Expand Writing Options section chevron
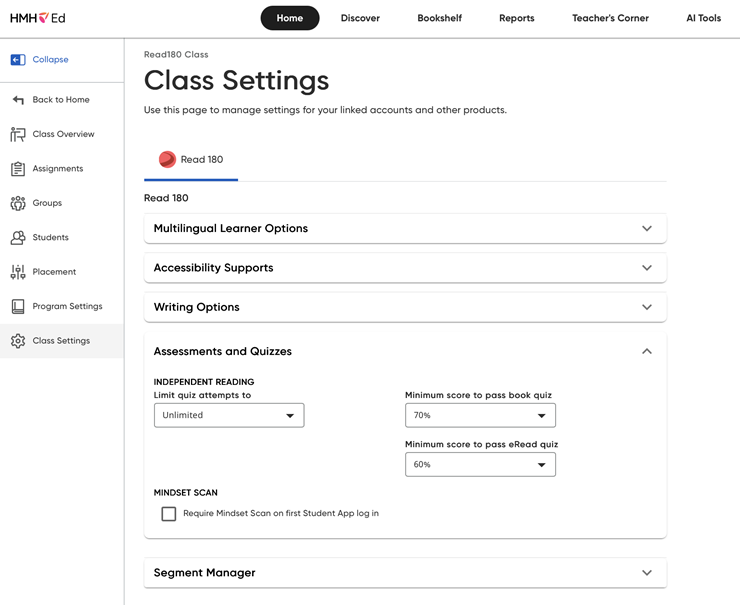This screenshot has width=740, height=605. (x=647, y=307)
